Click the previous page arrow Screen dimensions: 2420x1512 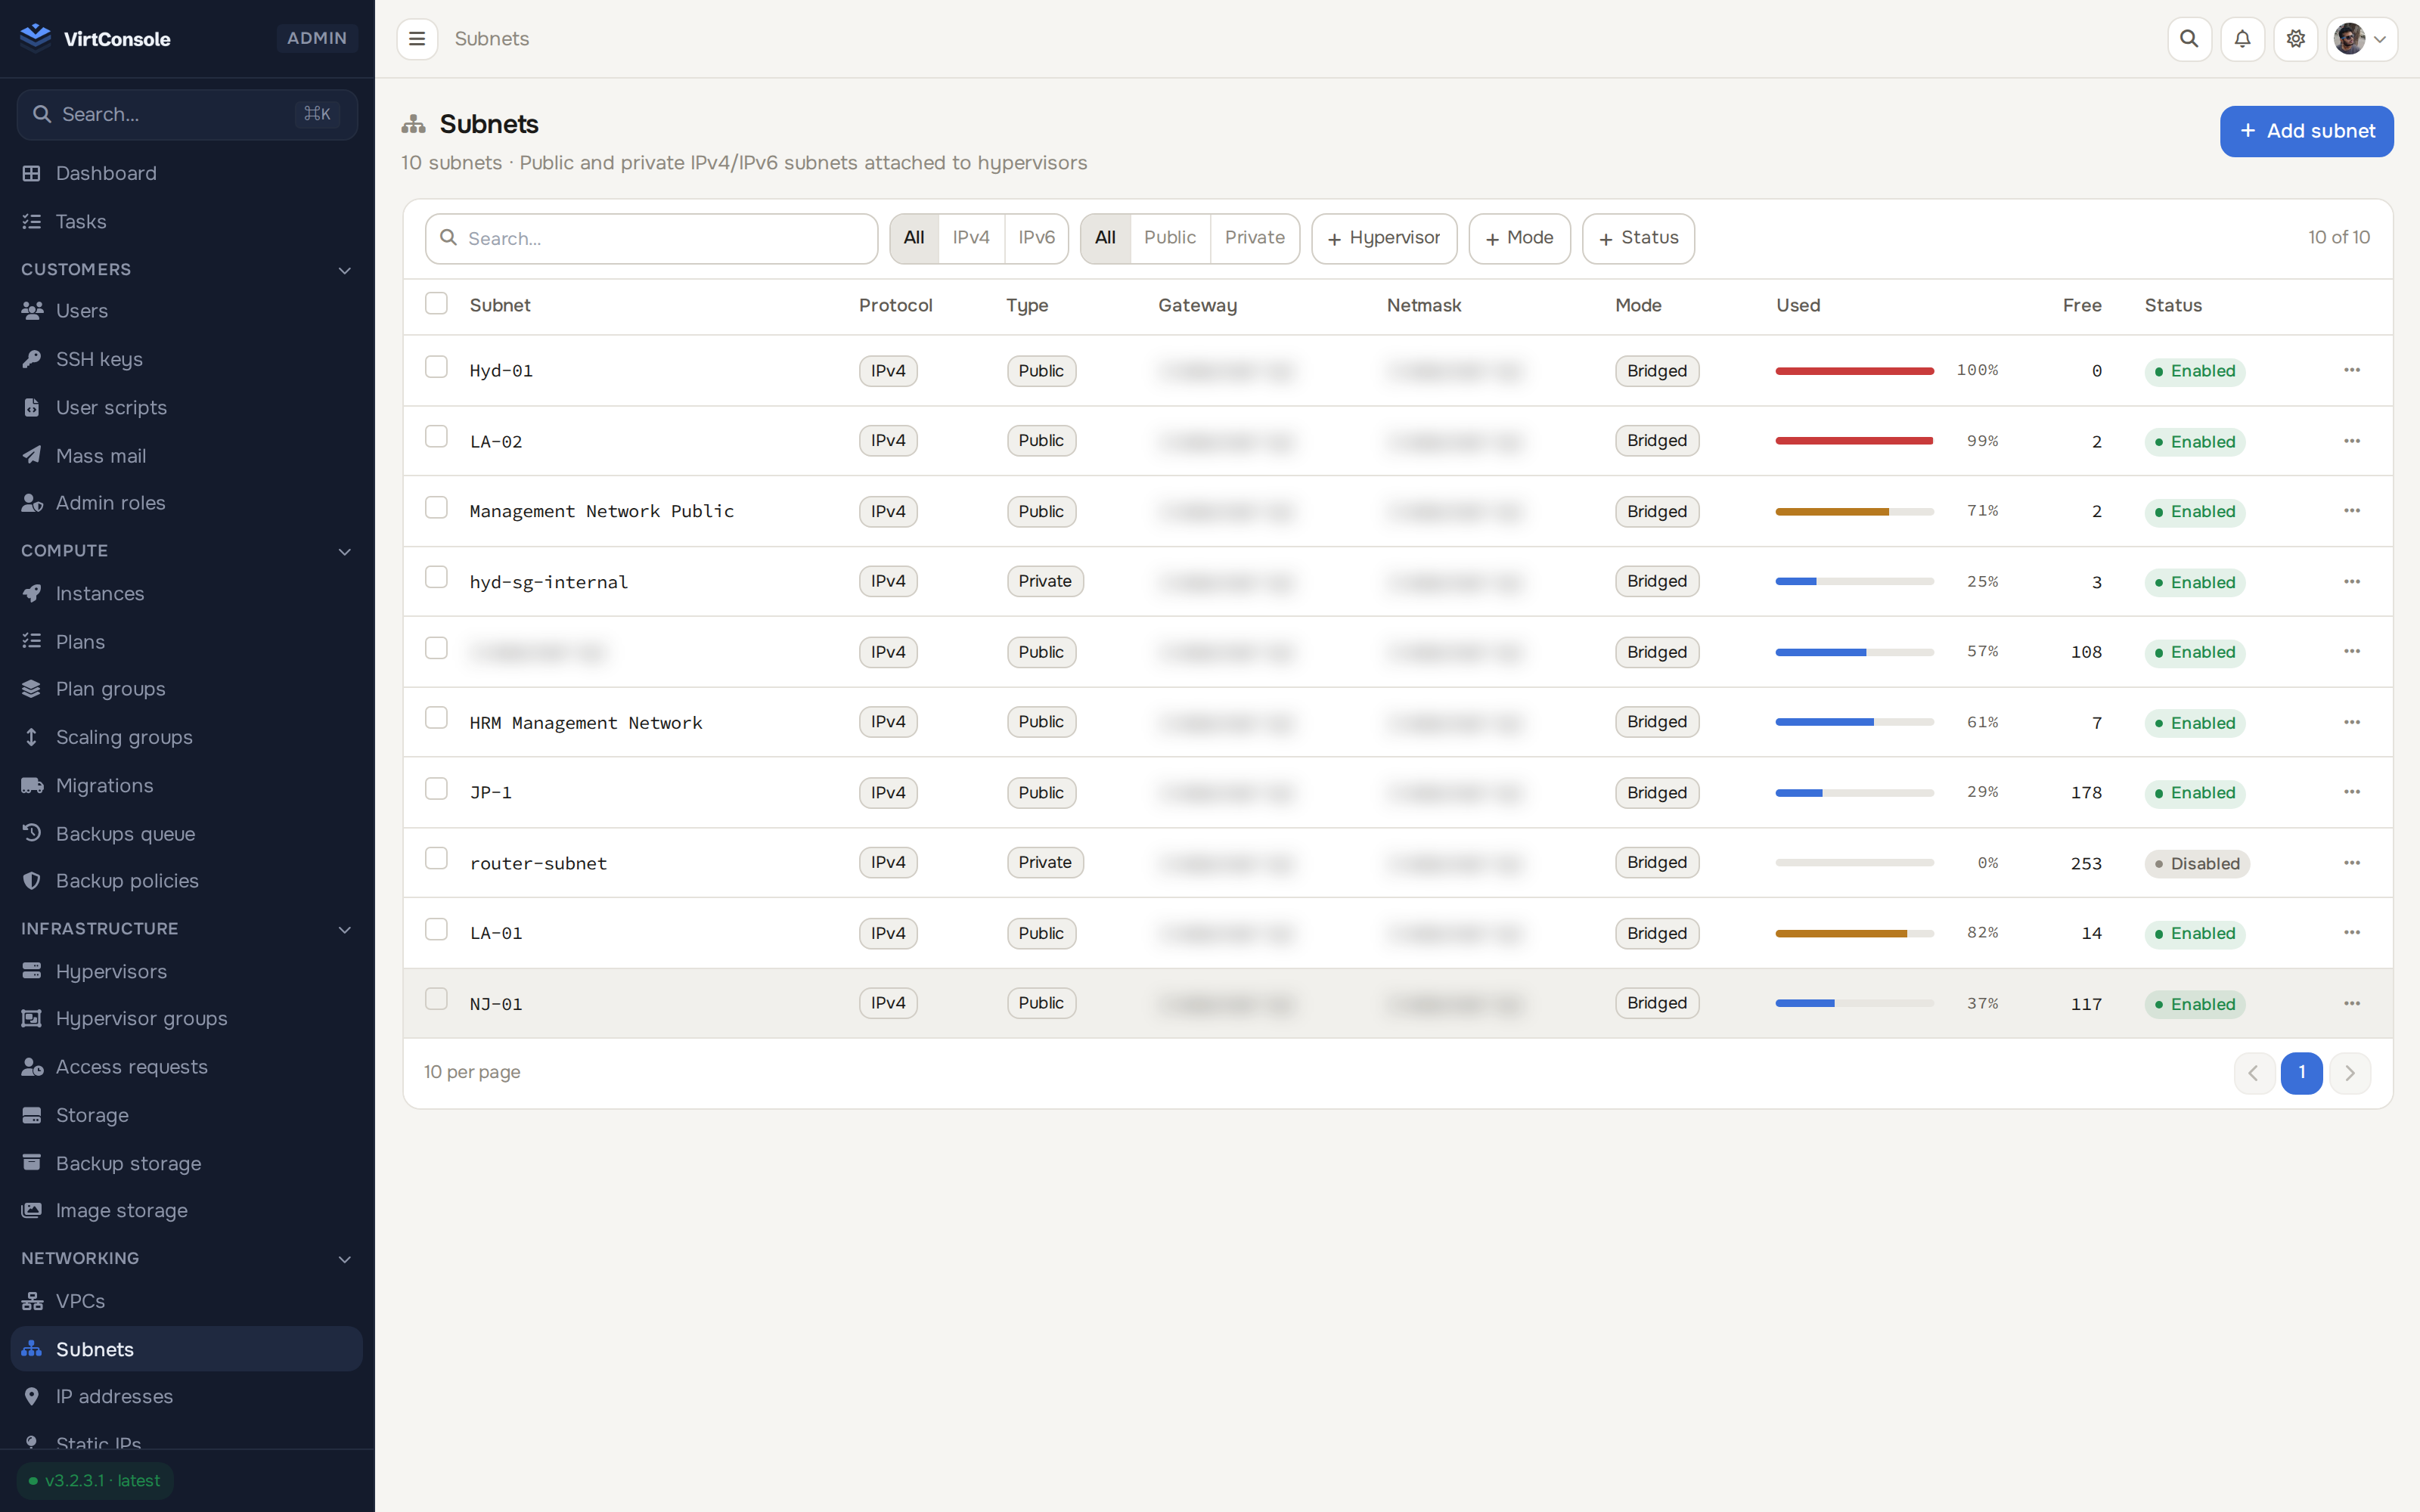[x=2254, y=1073]
